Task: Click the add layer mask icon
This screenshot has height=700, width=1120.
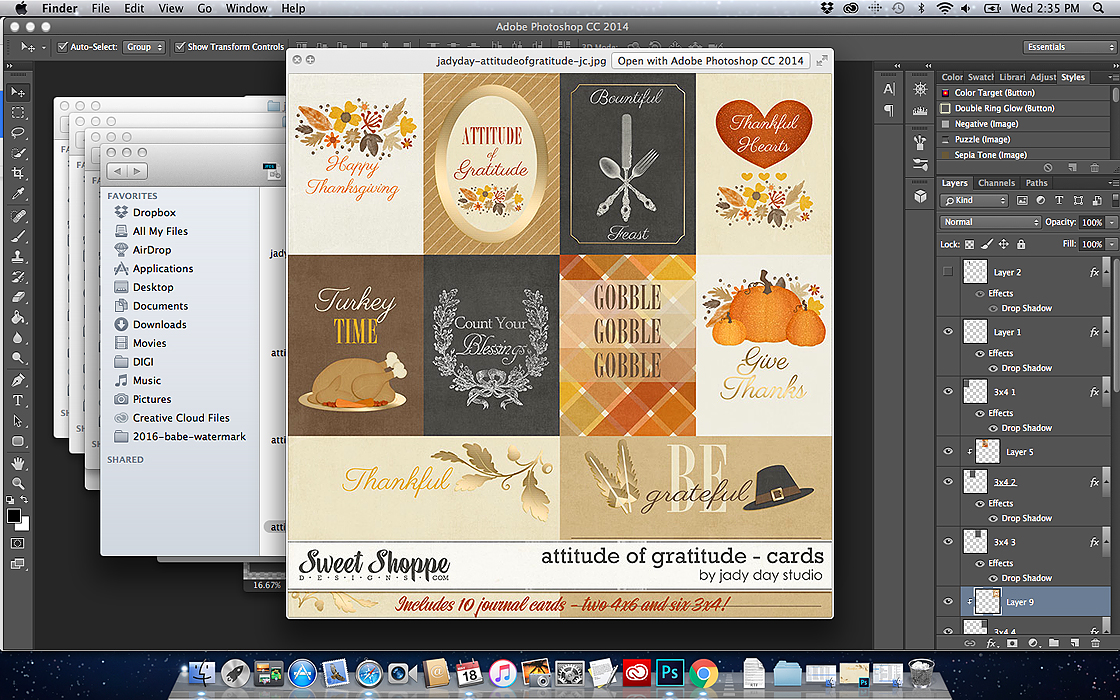Action: (x=1011, y=643)
